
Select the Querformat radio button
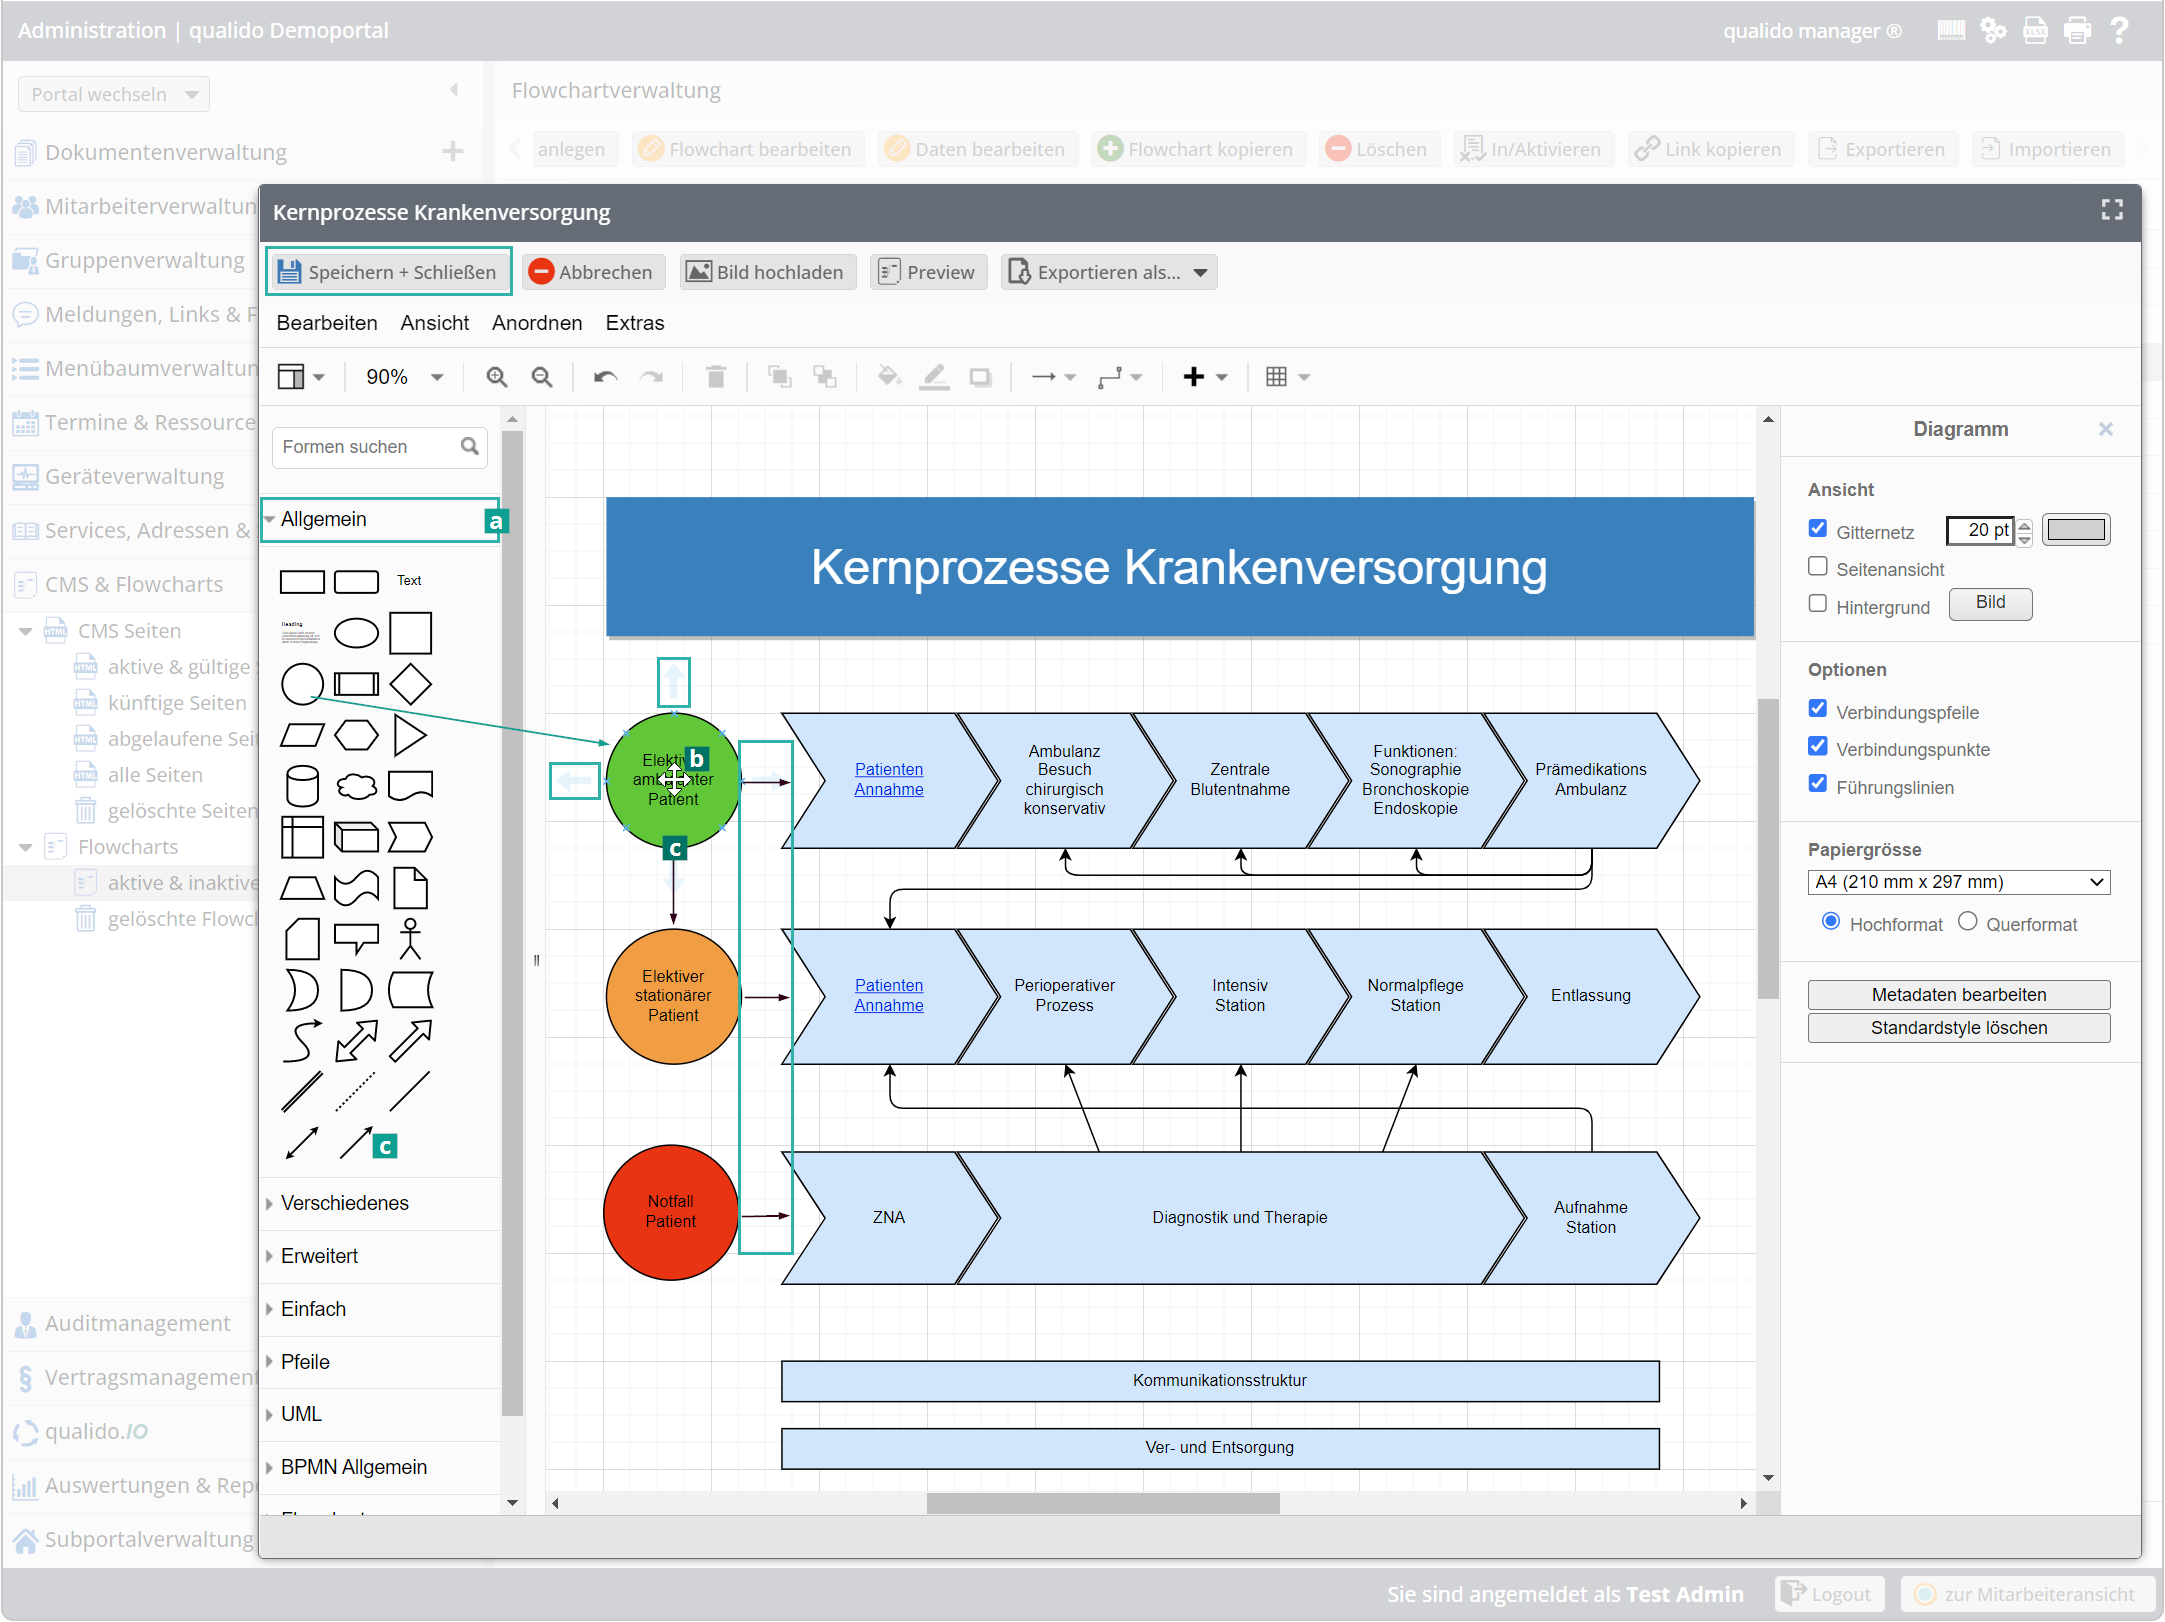pos(1968,922)
